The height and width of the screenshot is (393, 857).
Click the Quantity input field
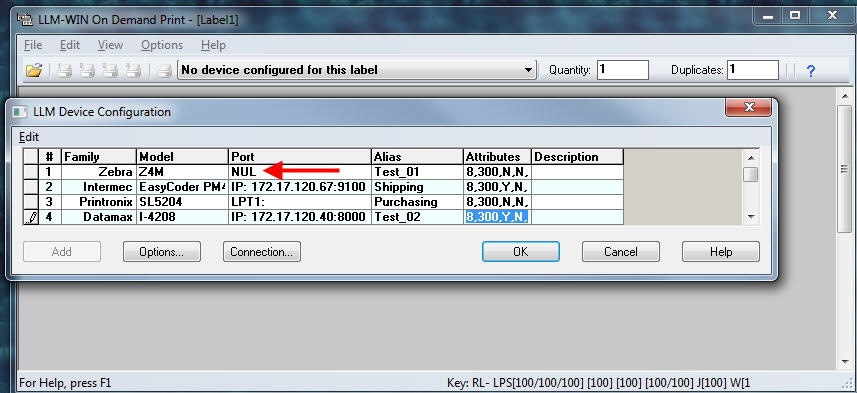[x=623, y=70]
